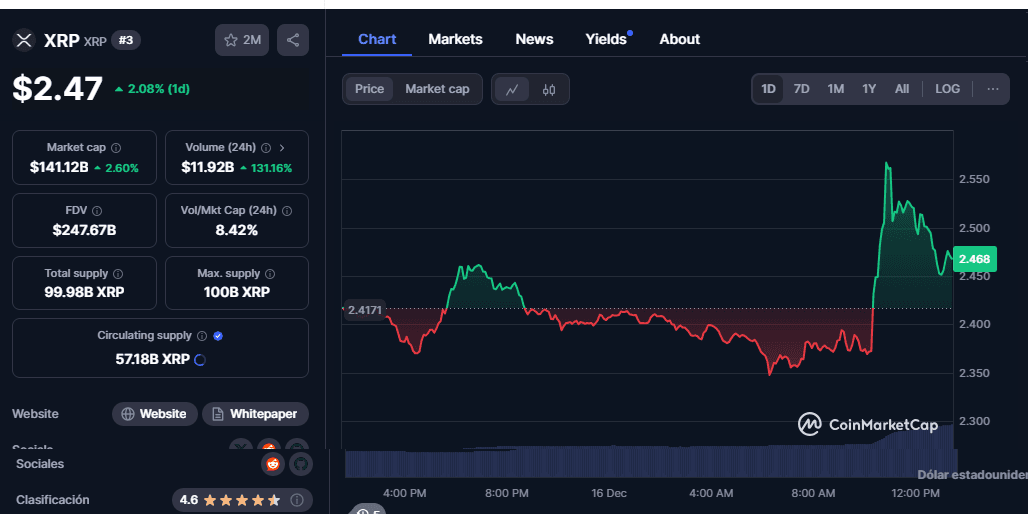Screen dimensions: 1028x514
Task: Select 7D time range
Action: pyautogui.click(x=801, y=89)
